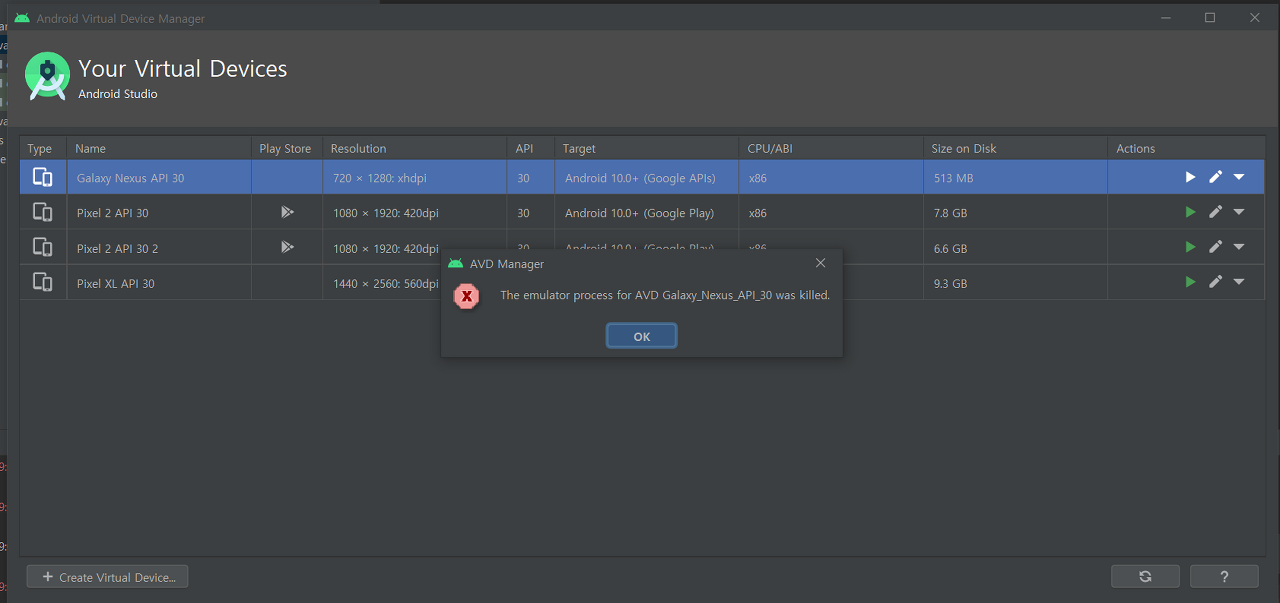This screenshot has height=603, width=1280.
Task: Minimize the Android Virtual Device Manager window
Action: 1165,17
